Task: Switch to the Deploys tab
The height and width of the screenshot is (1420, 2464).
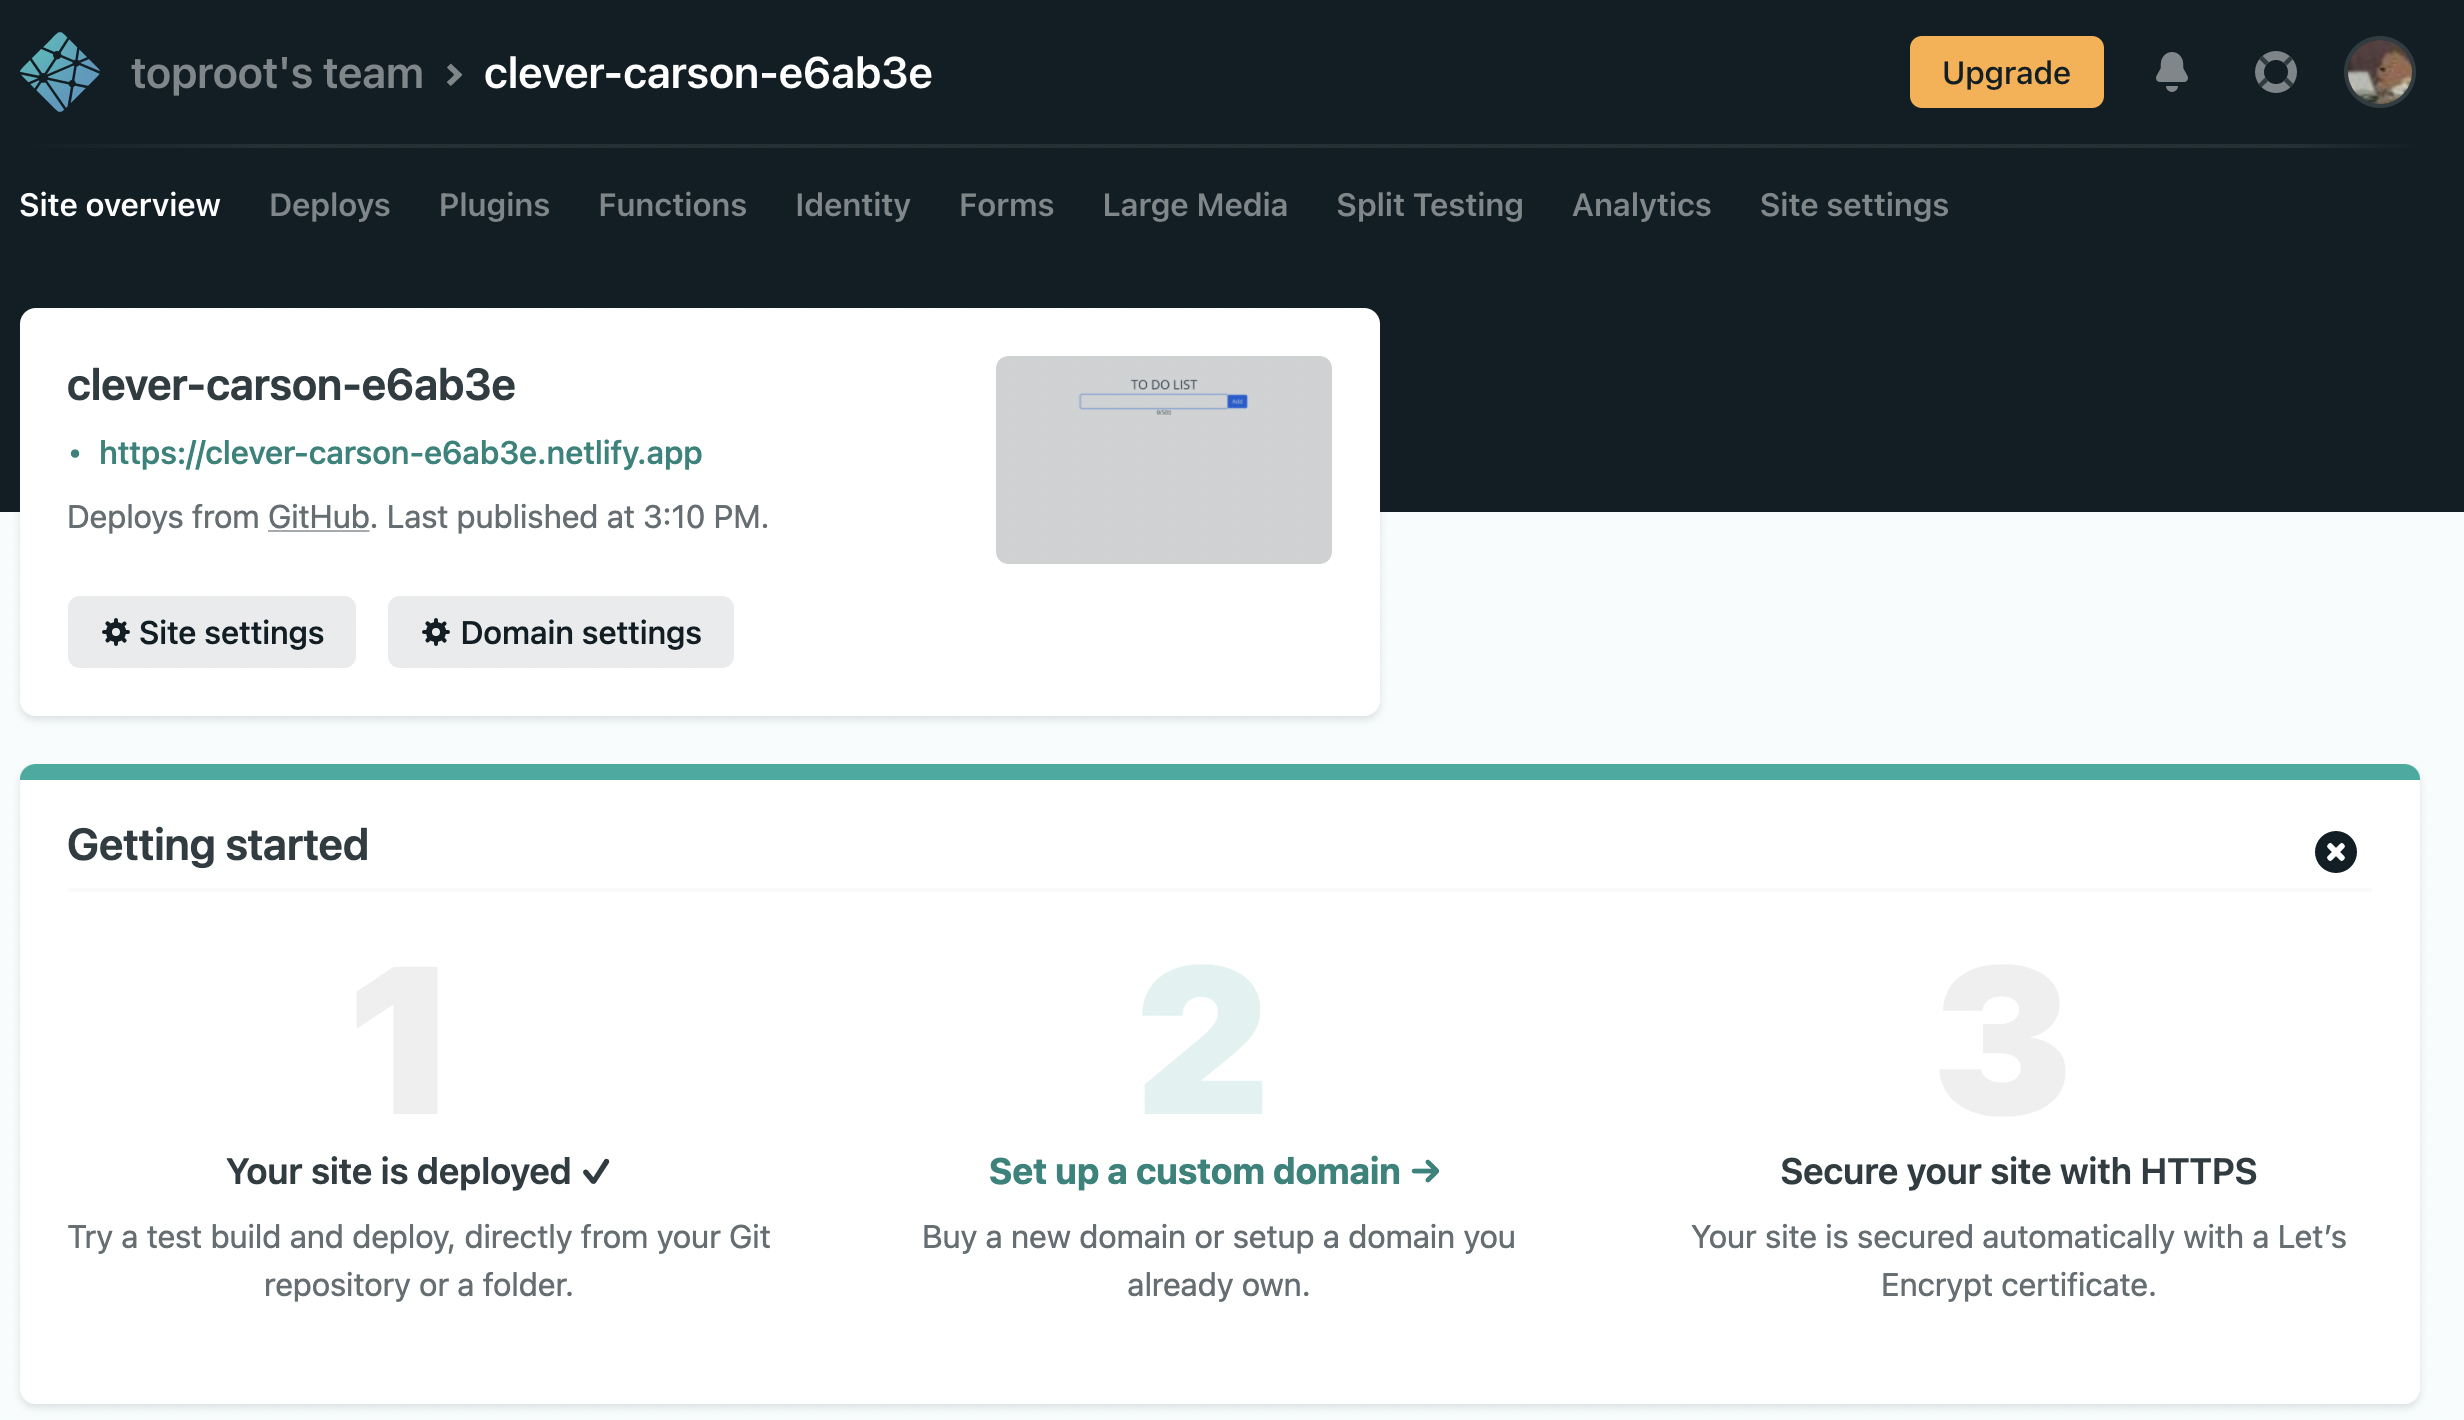Action: (329, 205)
